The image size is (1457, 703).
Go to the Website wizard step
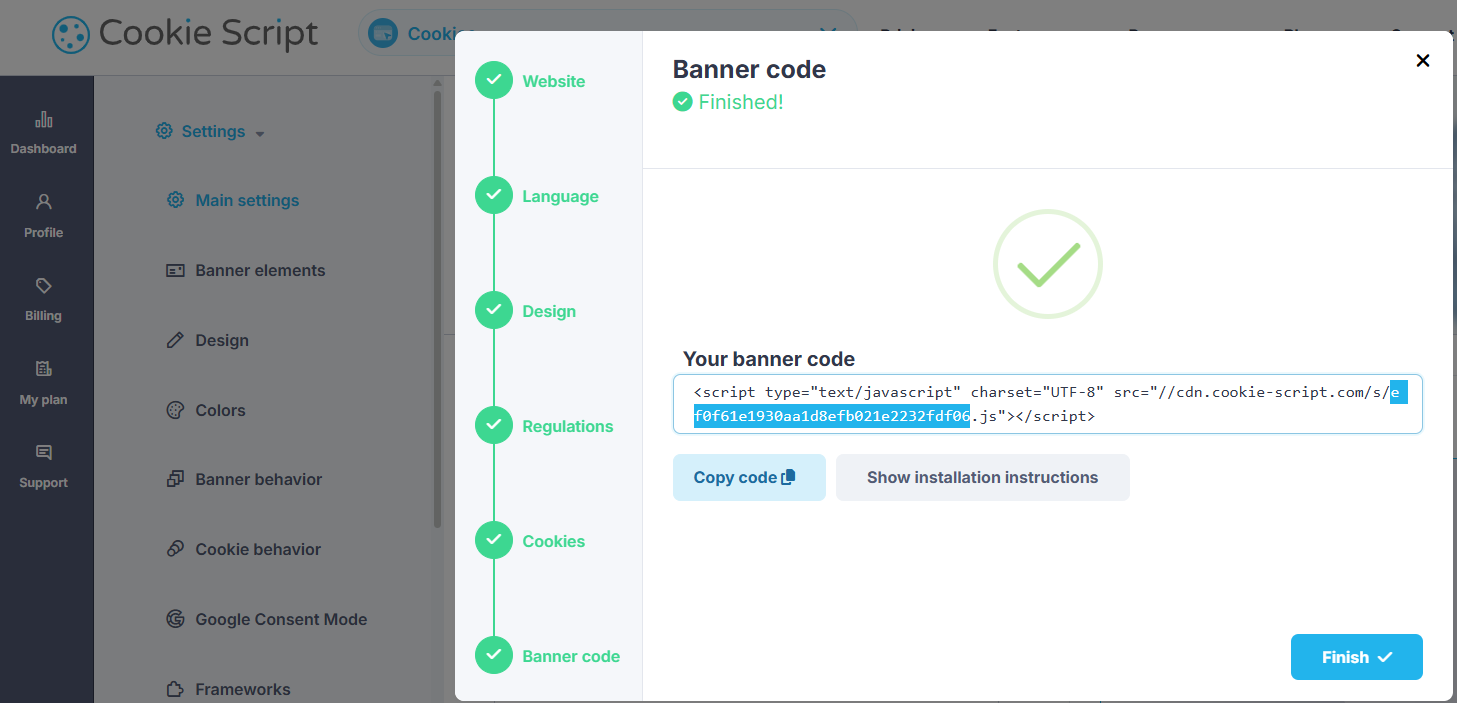coord(554,81)
